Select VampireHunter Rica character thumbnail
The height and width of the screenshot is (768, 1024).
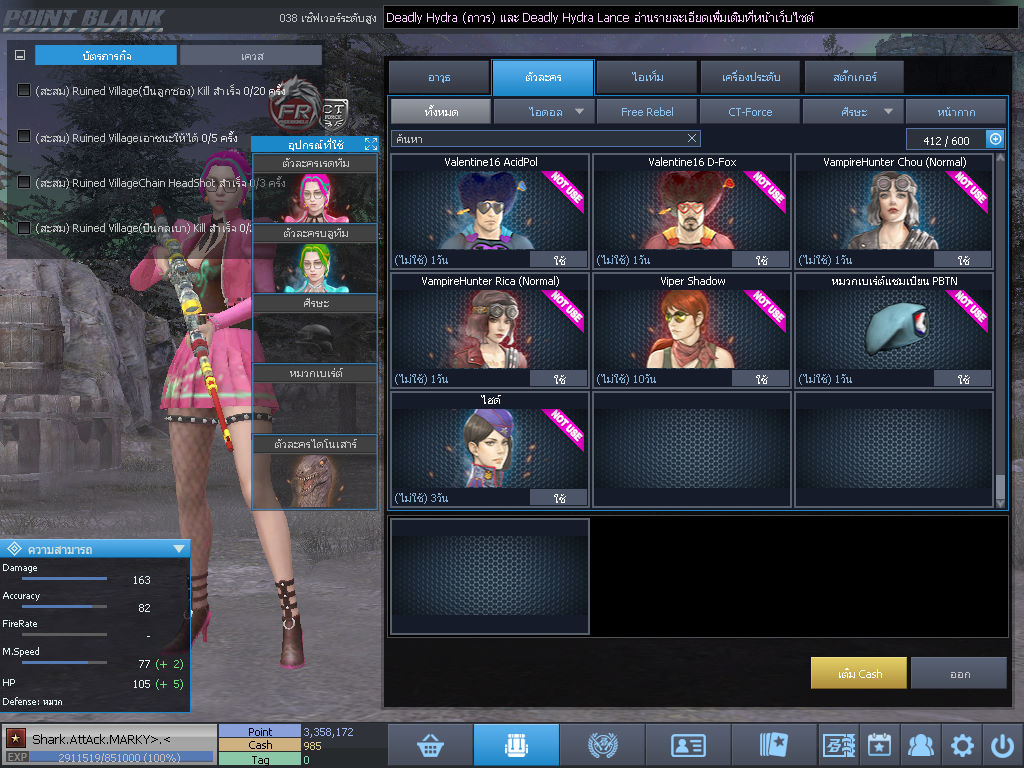click(x=490, y=329)
